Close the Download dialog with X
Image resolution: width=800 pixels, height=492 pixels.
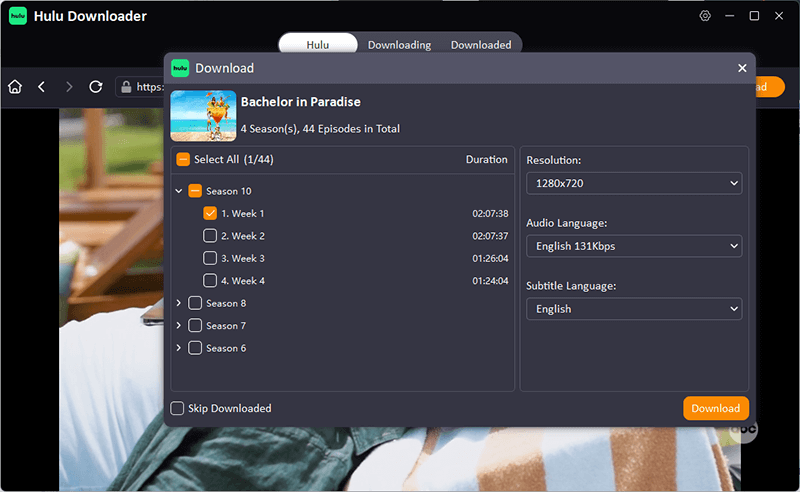pyautogui.click(x=742, y=68)
